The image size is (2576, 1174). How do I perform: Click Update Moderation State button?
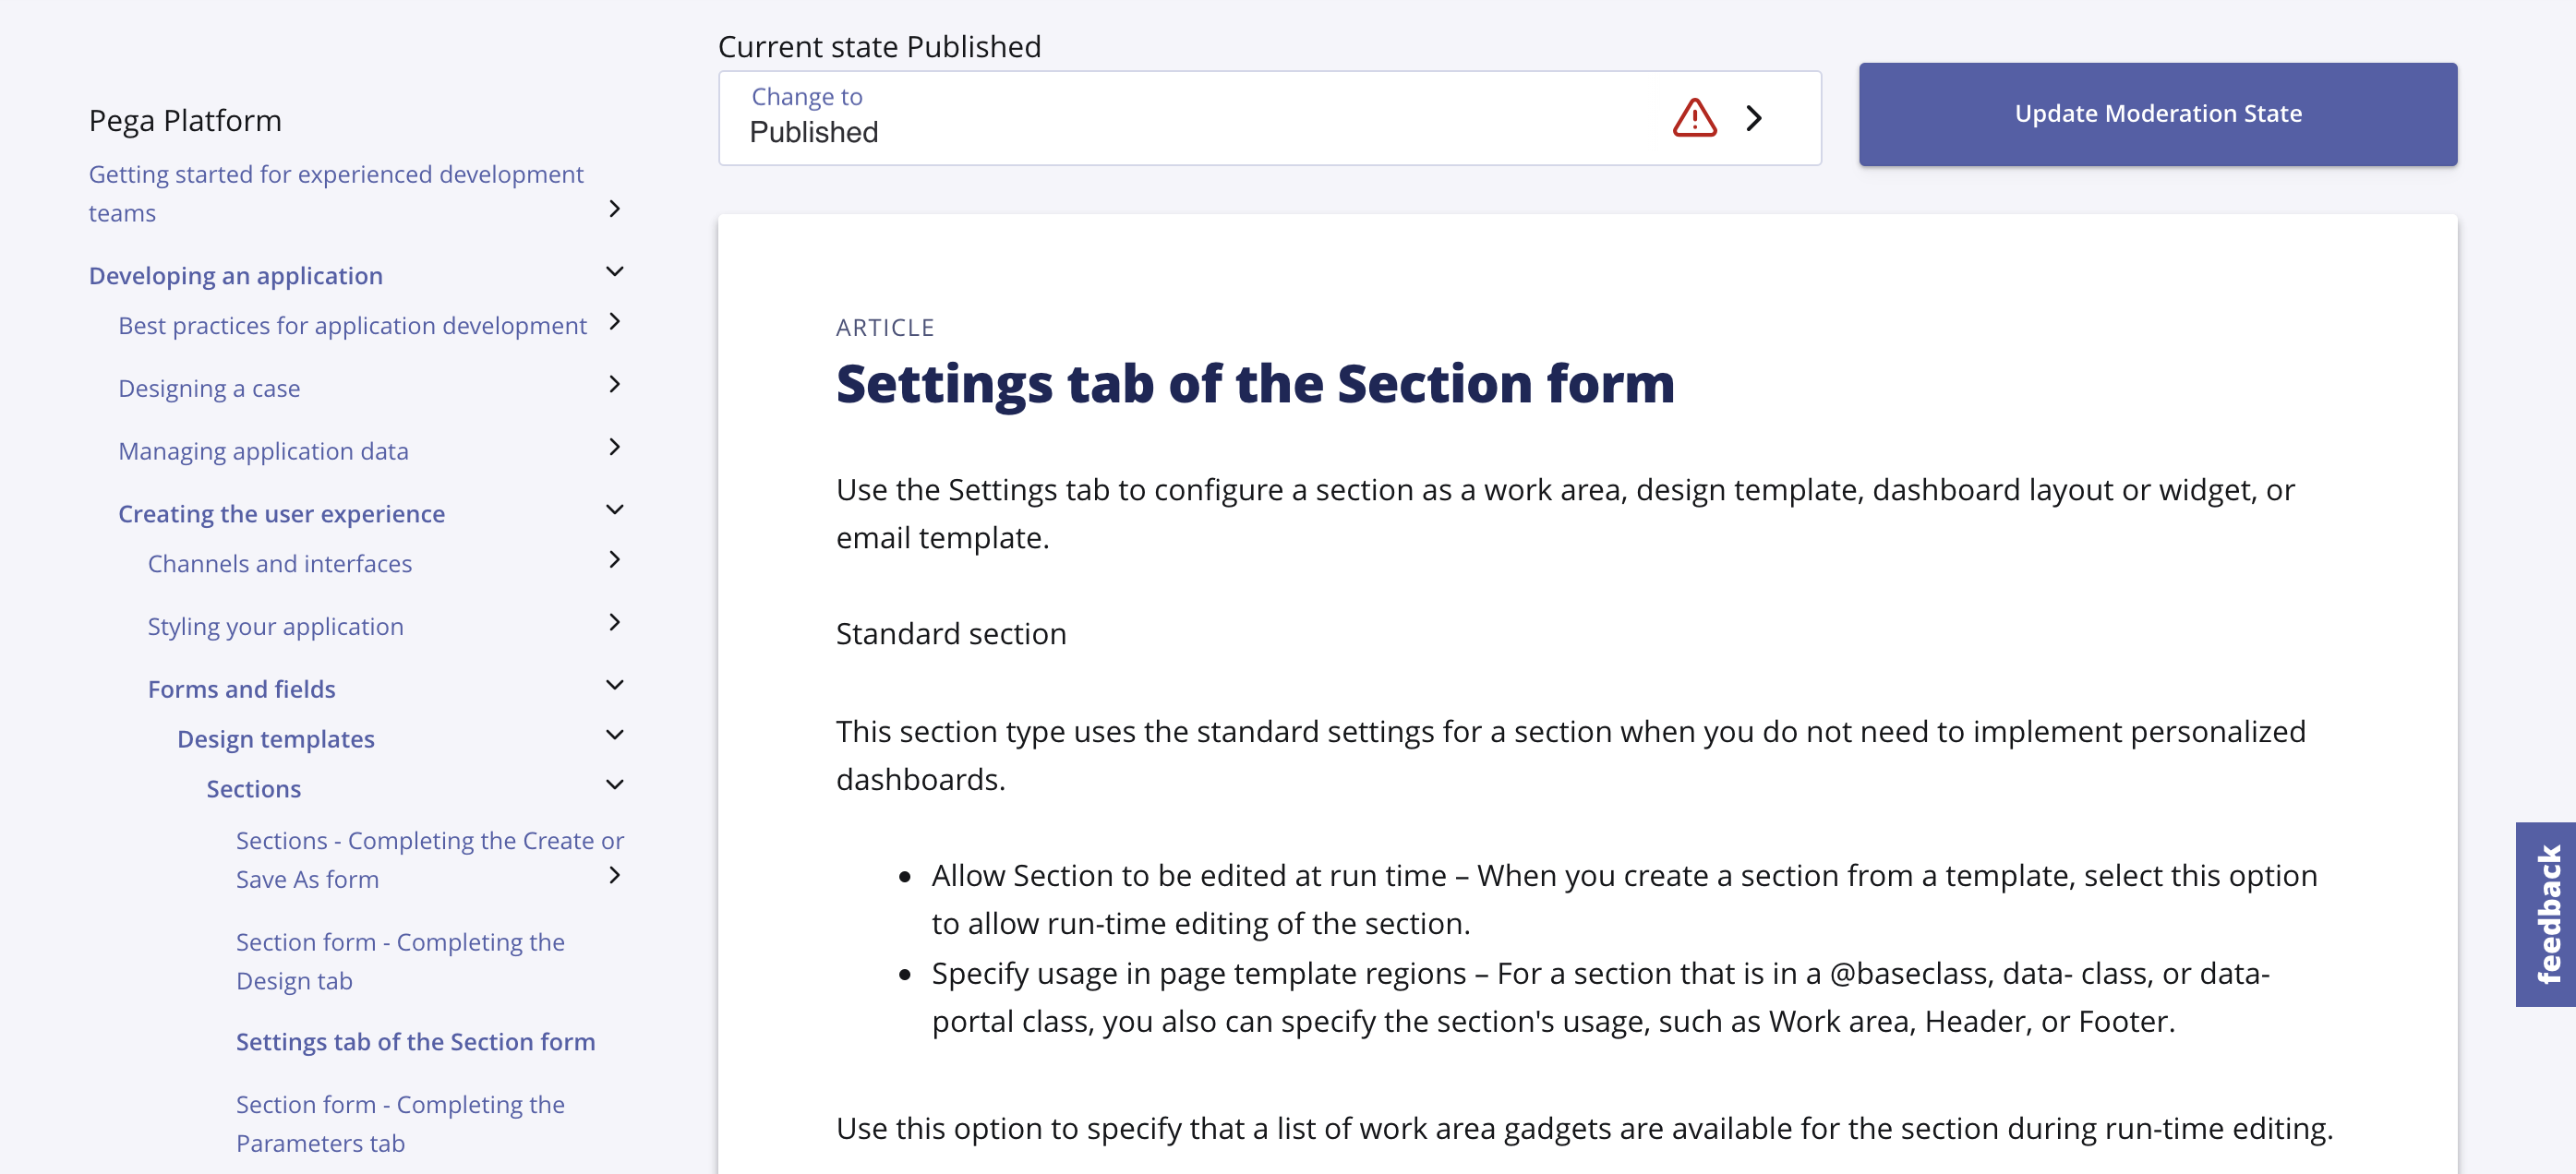(x=2156, y=113)
